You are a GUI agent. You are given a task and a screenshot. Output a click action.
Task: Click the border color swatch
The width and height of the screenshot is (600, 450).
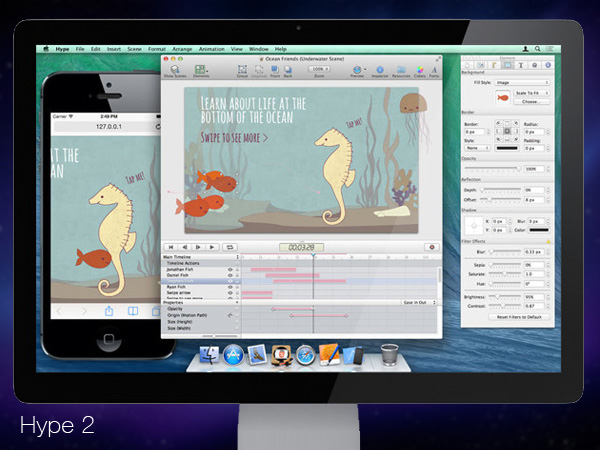click(x=507, y=148)
